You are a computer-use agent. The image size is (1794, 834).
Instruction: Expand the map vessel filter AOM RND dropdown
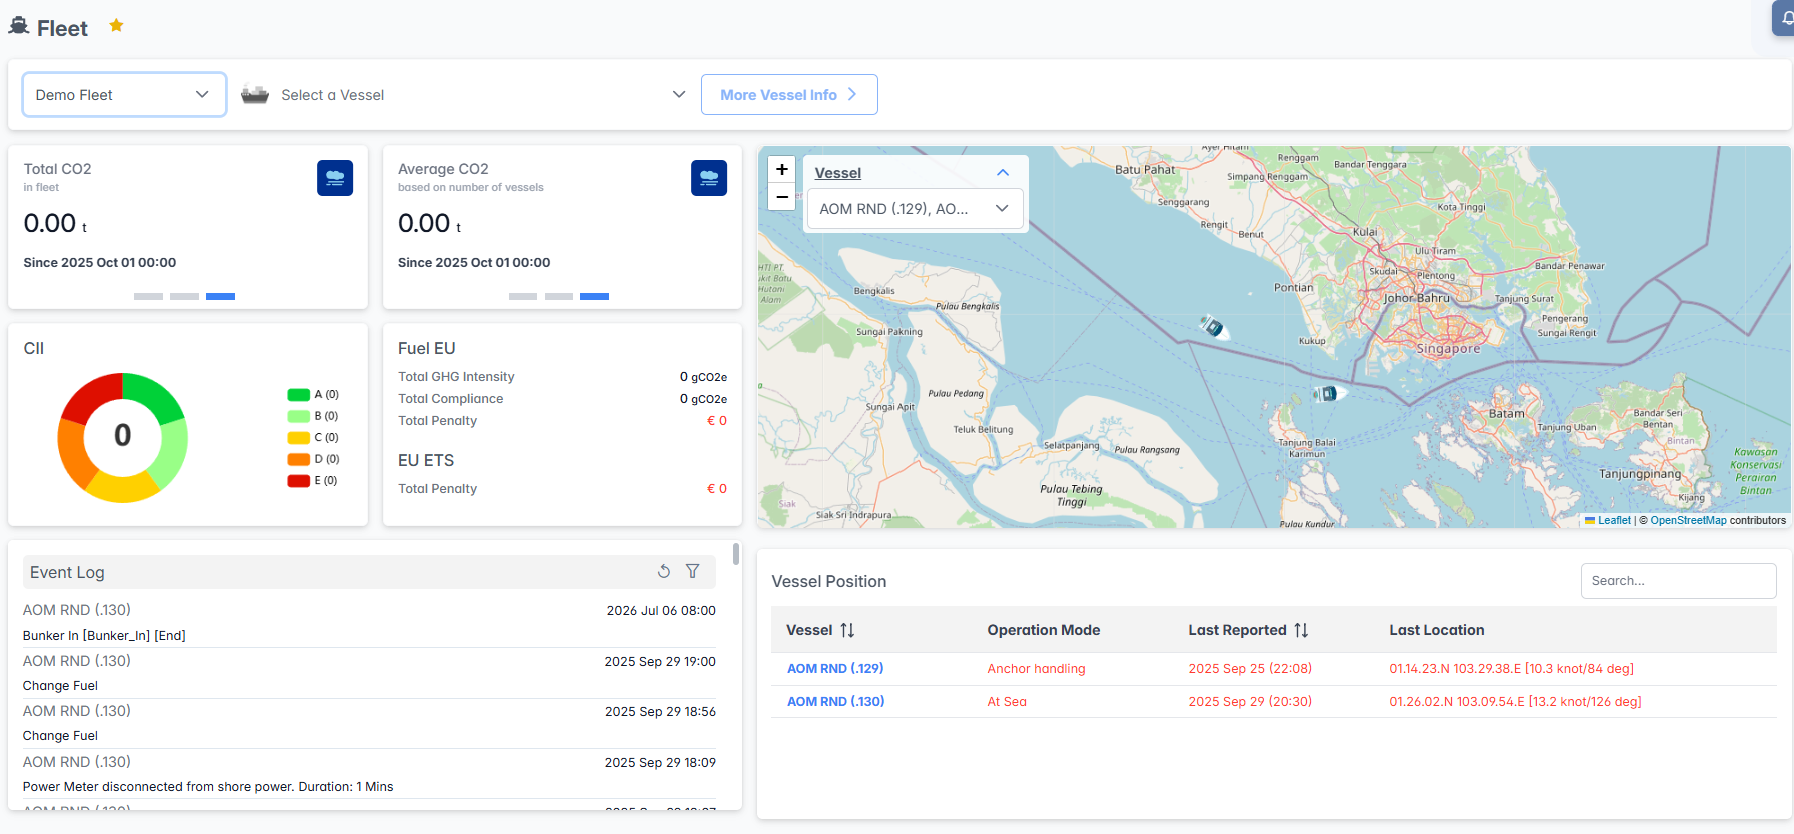(x=914, y=209)
